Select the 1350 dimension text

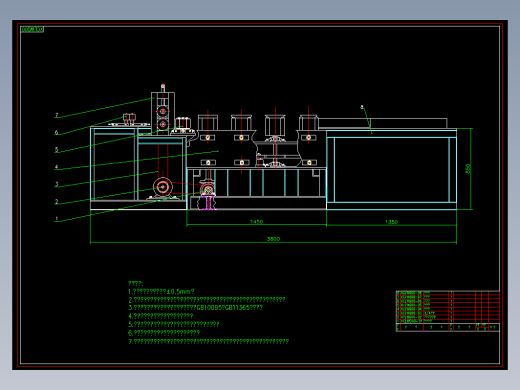(391, 222)
